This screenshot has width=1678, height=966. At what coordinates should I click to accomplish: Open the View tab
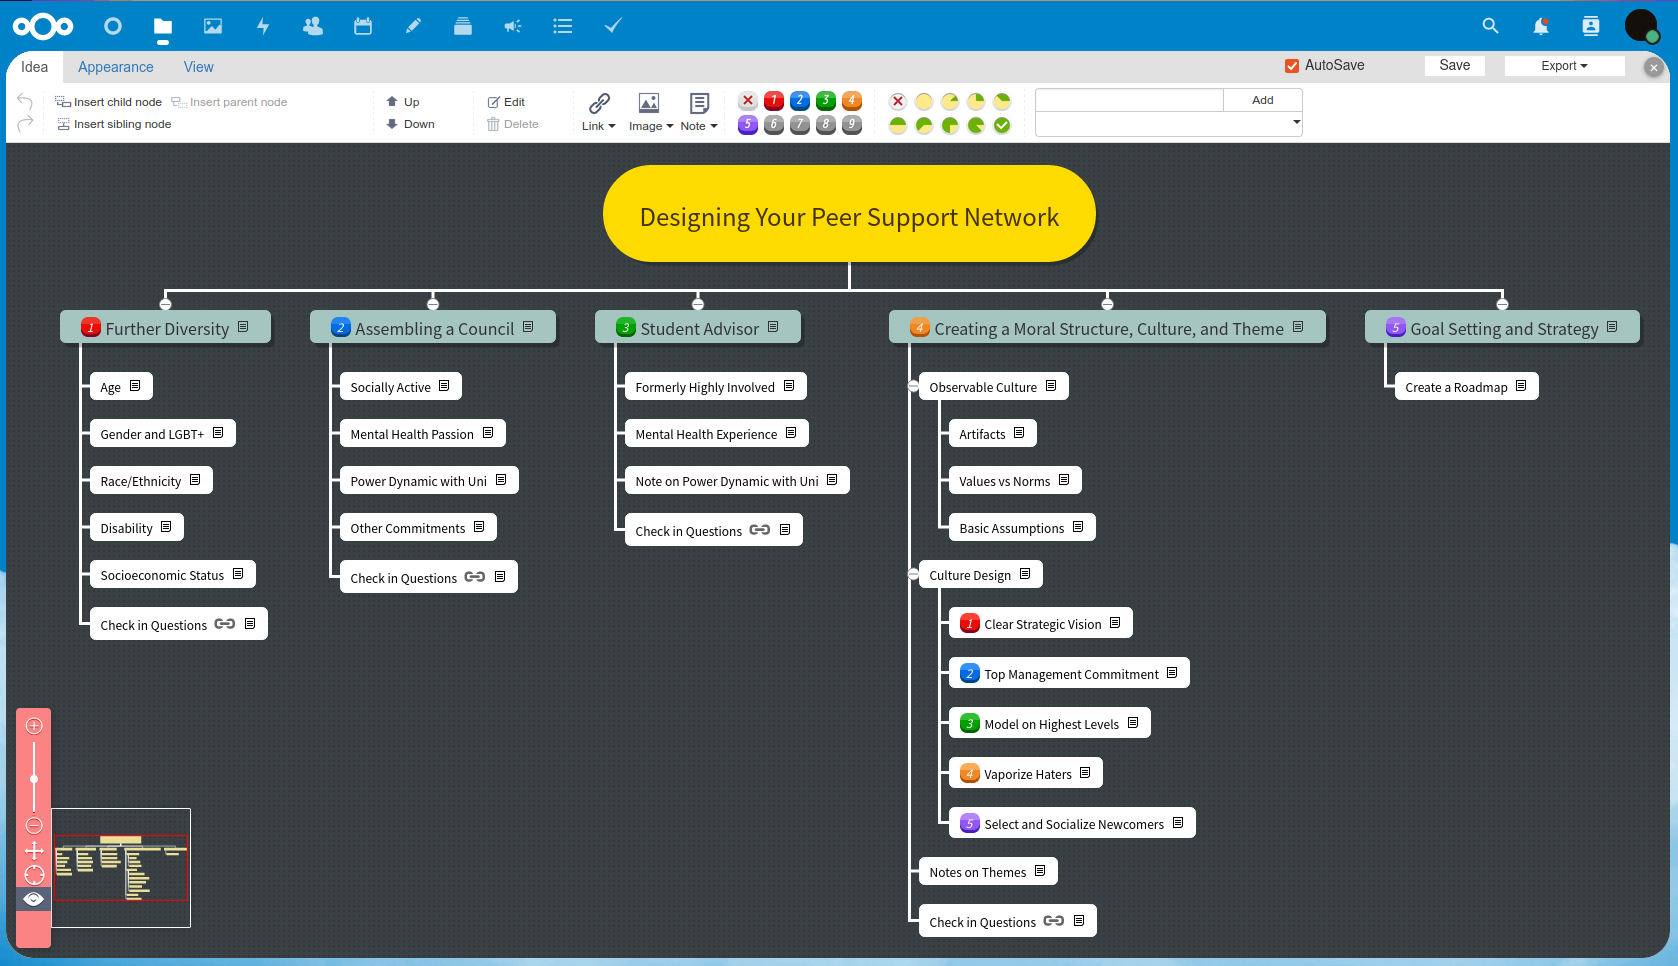click(x=198, y=67)
